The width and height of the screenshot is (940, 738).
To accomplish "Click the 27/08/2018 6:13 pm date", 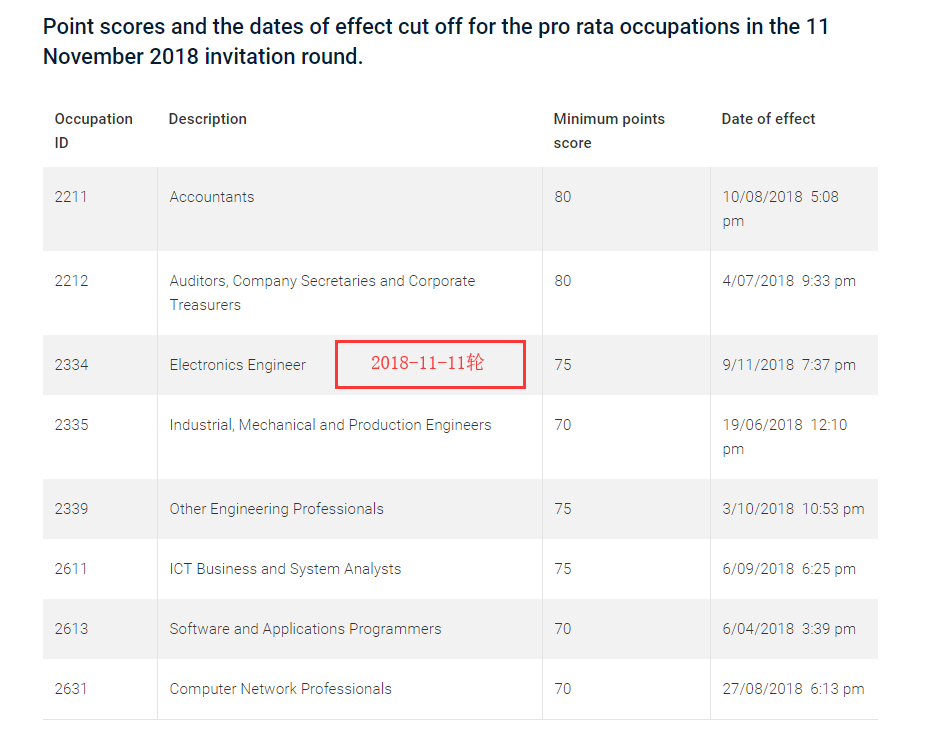I will 793,689.
